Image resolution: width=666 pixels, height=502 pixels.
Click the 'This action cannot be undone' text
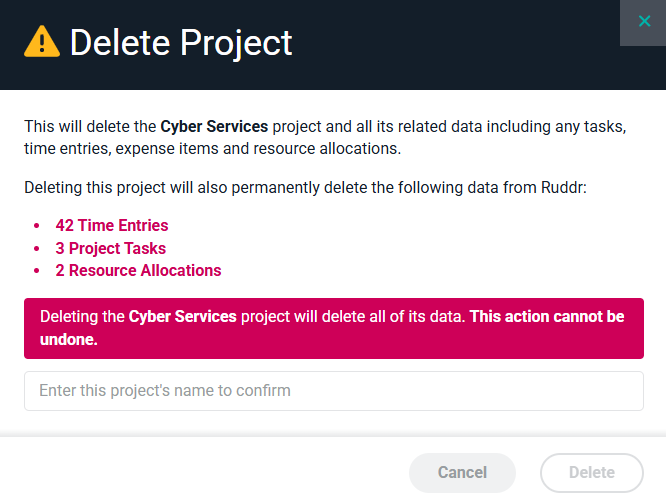(x=547, y=317)
